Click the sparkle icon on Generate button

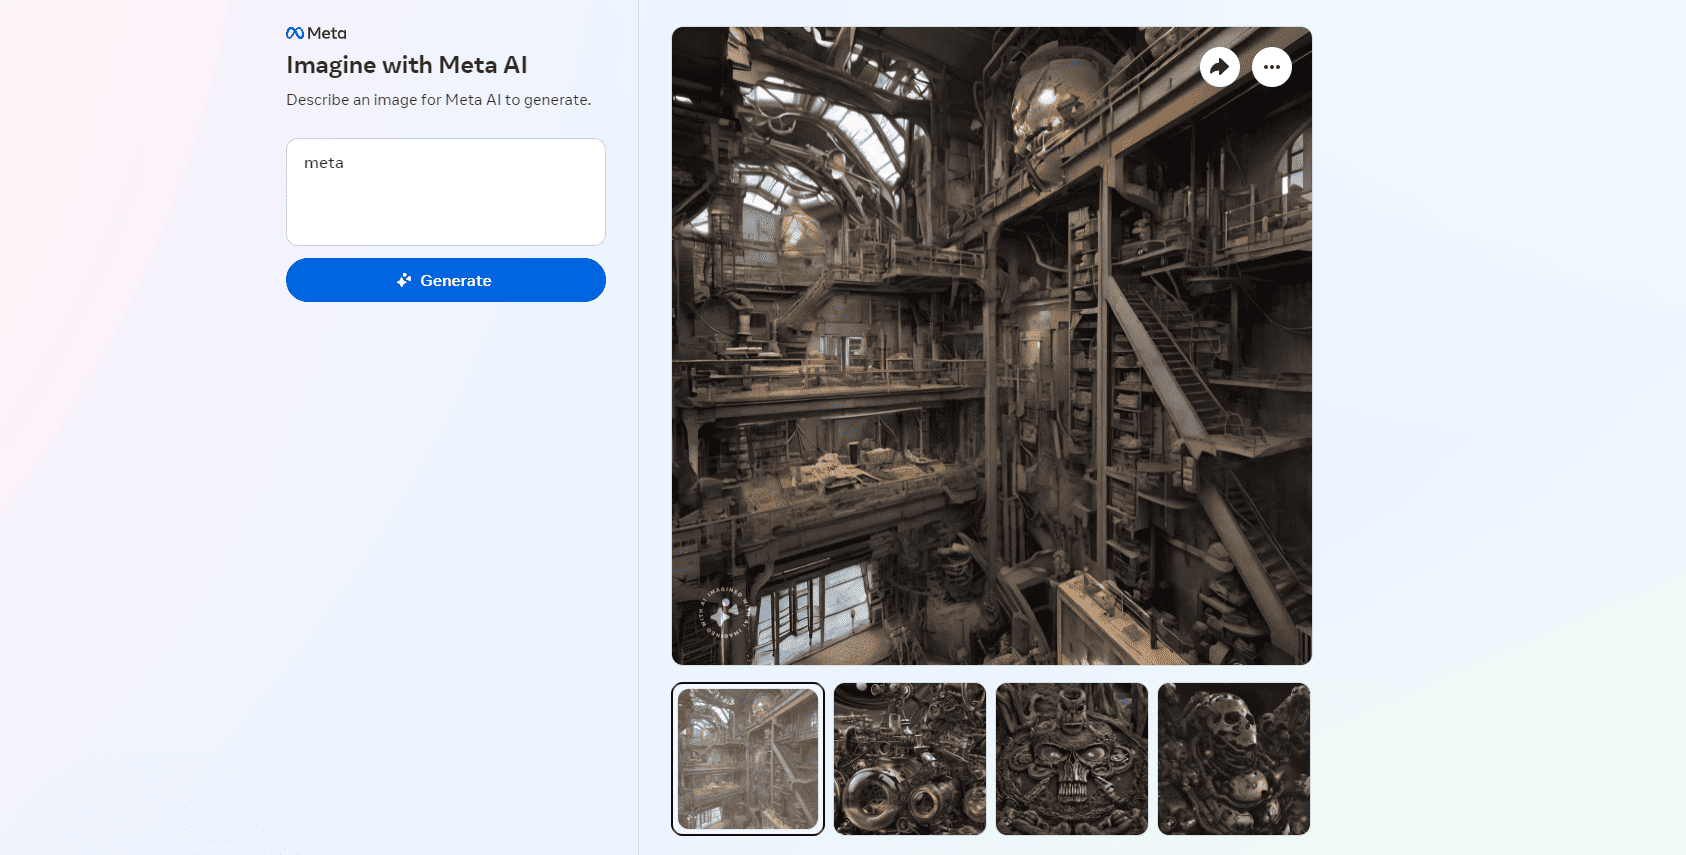pyautogui.click(x=404, y=280)
